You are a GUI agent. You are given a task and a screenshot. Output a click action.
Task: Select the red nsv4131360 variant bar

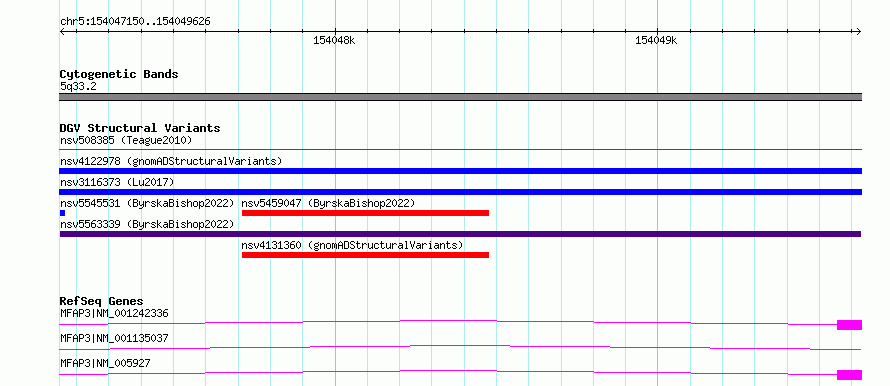365,255
